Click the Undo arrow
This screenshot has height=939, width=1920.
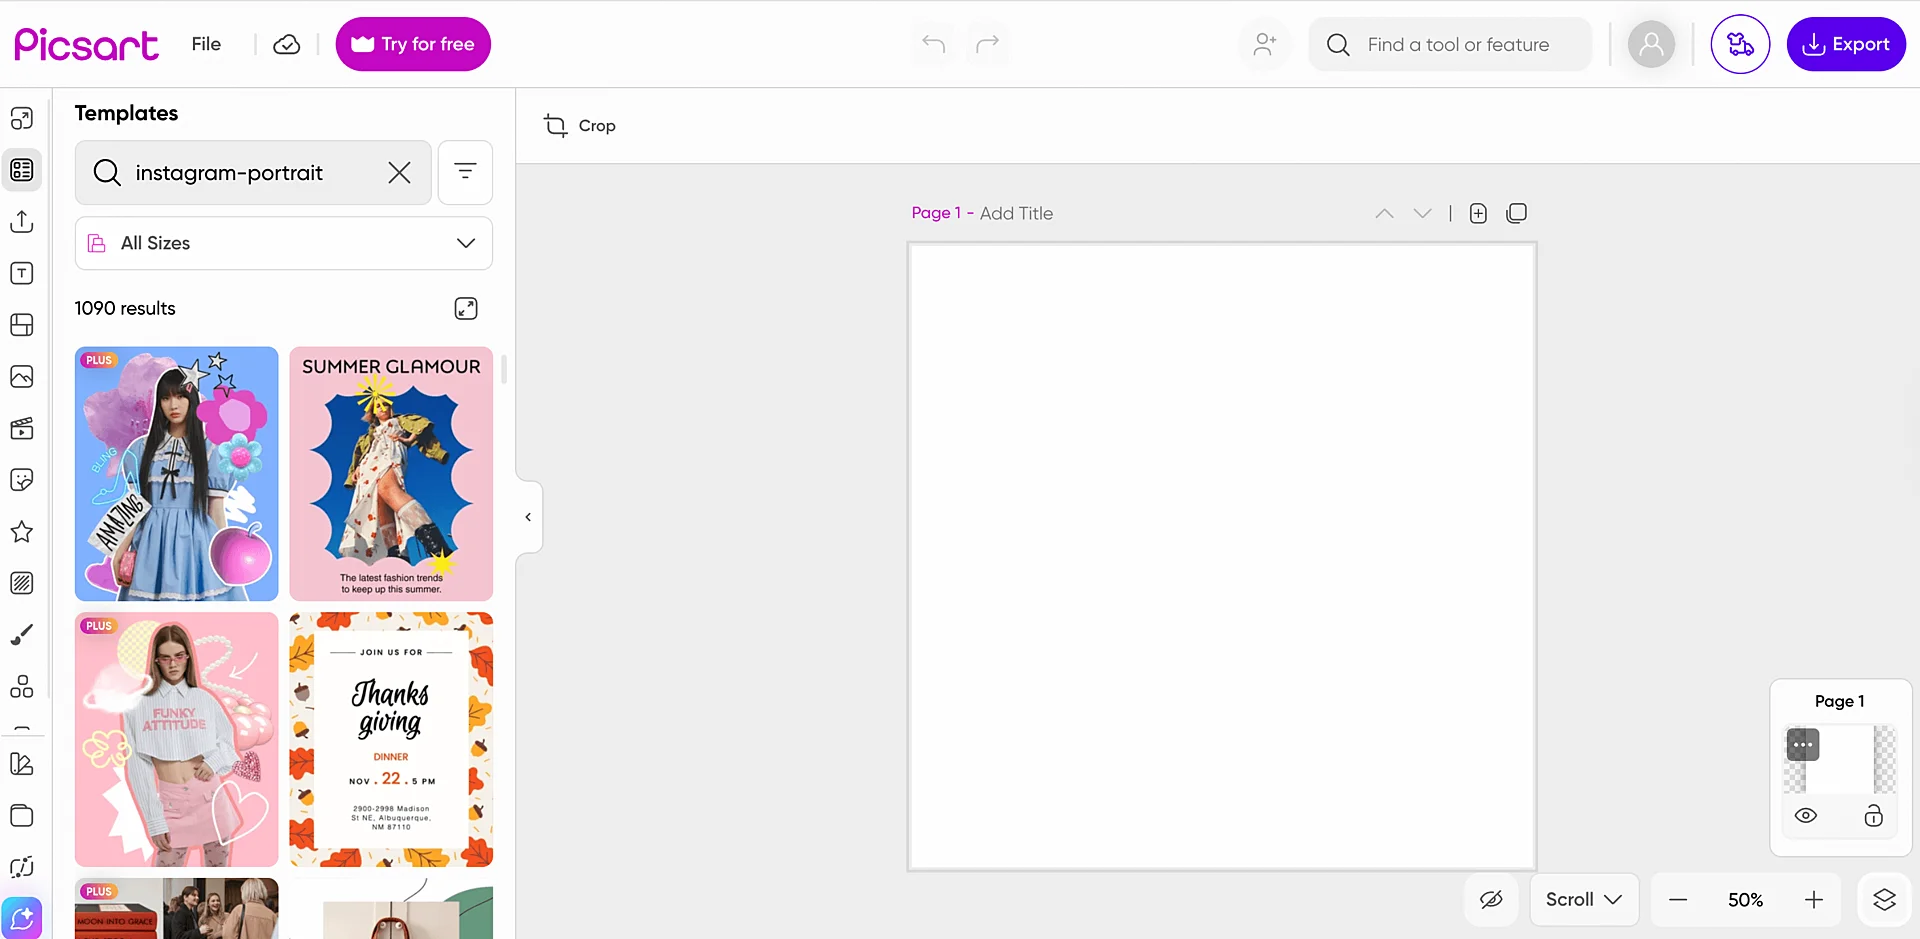[934, 44]
